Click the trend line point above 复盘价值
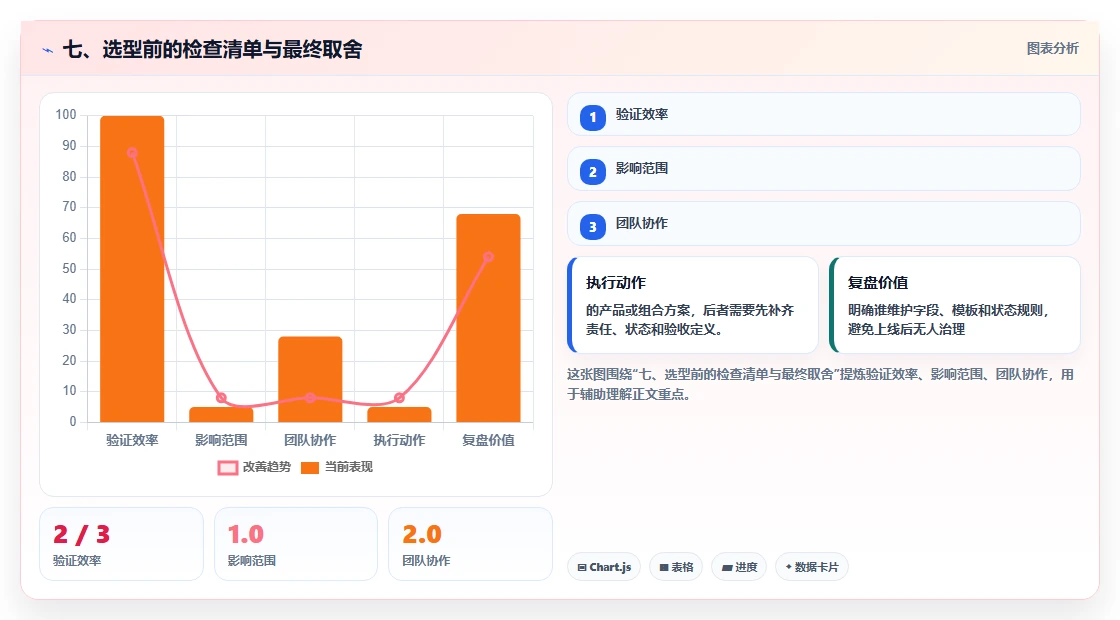This screenshot has height=620, width=1120. pos(489,257)
